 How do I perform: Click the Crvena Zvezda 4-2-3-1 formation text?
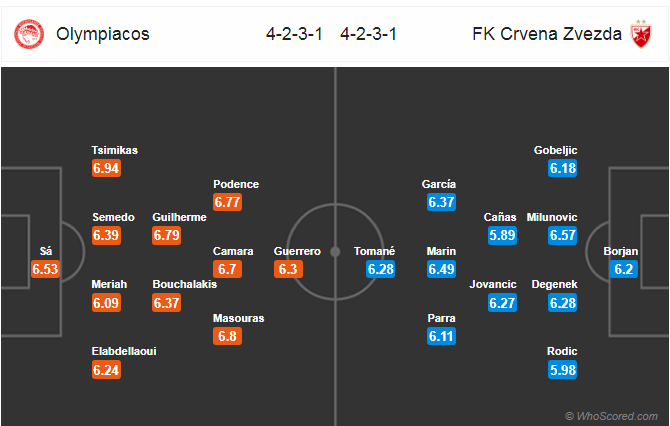tap(368, 34)
